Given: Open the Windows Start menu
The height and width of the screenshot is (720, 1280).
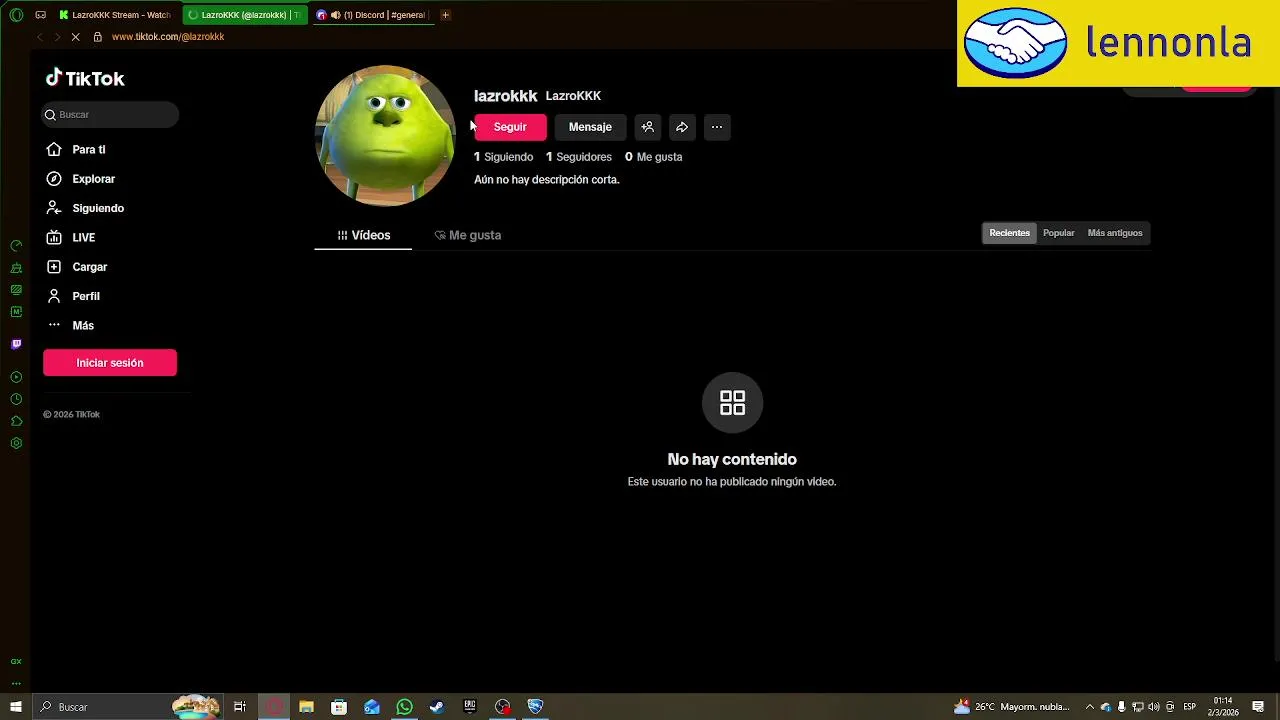Looking at the screenshot, I should click(16, 707).
